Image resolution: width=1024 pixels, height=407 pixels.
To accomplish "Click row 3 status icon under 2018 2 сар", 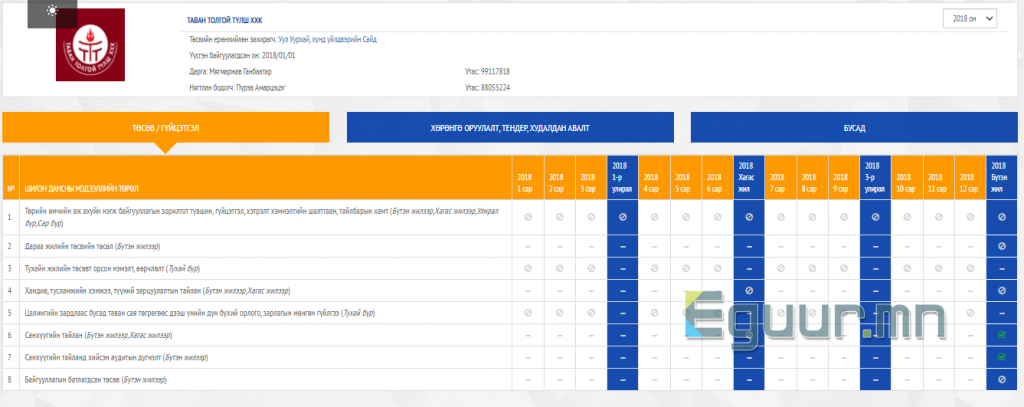I will coord(557,268).
